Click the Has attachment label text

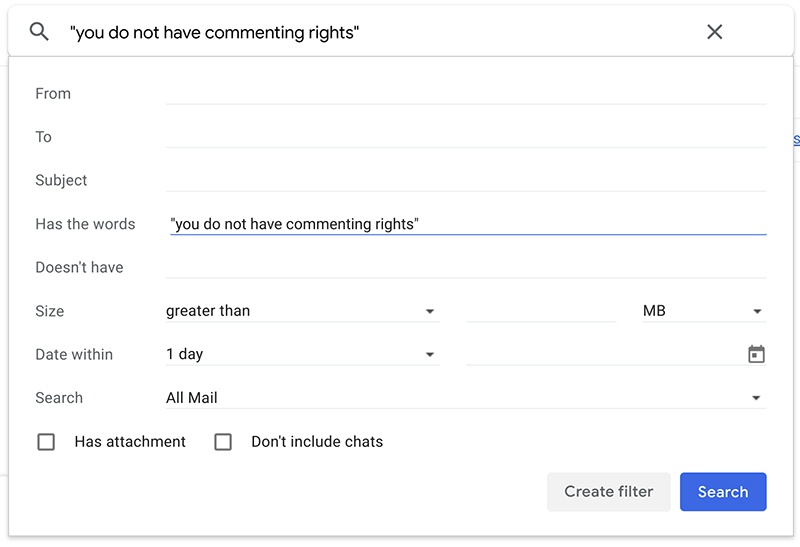coord(130,442)
